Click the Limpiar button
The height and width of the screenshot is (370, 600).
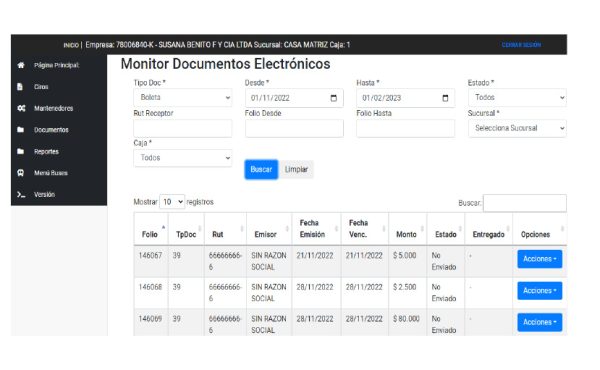pyautogui.click(x=296, y=169)
